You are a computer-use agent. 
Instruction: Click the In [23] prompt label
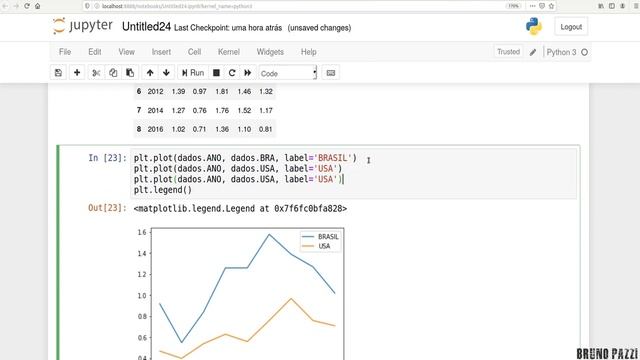(107, 158)
